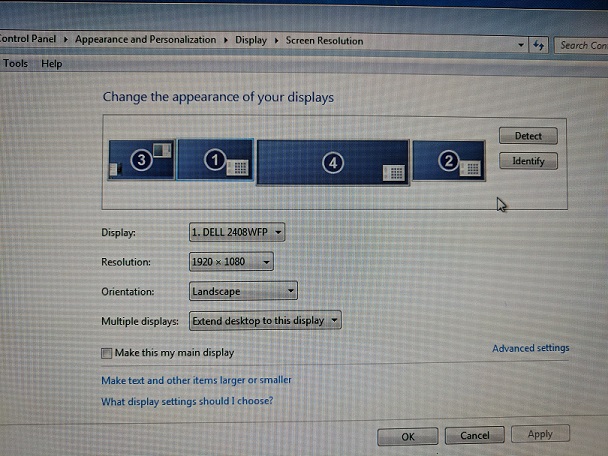Expand the Resolution dropdown

[x=231, y=262]
